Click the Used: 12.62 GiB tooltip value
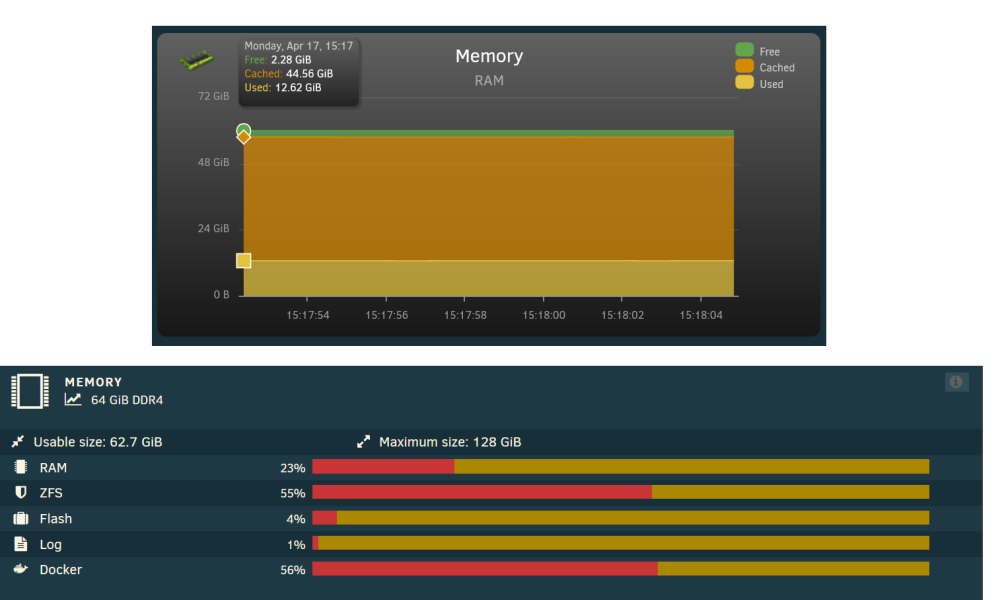1000x600 pixels. coord(283,88)
